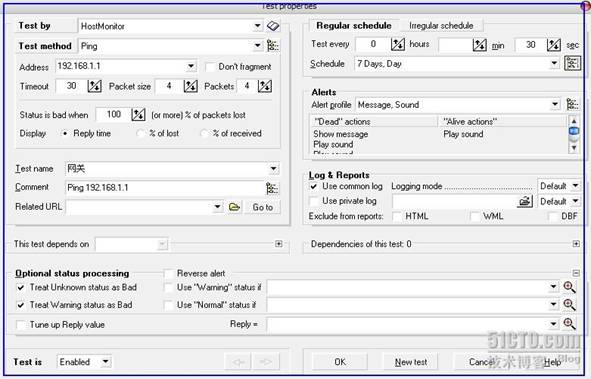Click the alert actions scroll down arrow

point(574,148)
